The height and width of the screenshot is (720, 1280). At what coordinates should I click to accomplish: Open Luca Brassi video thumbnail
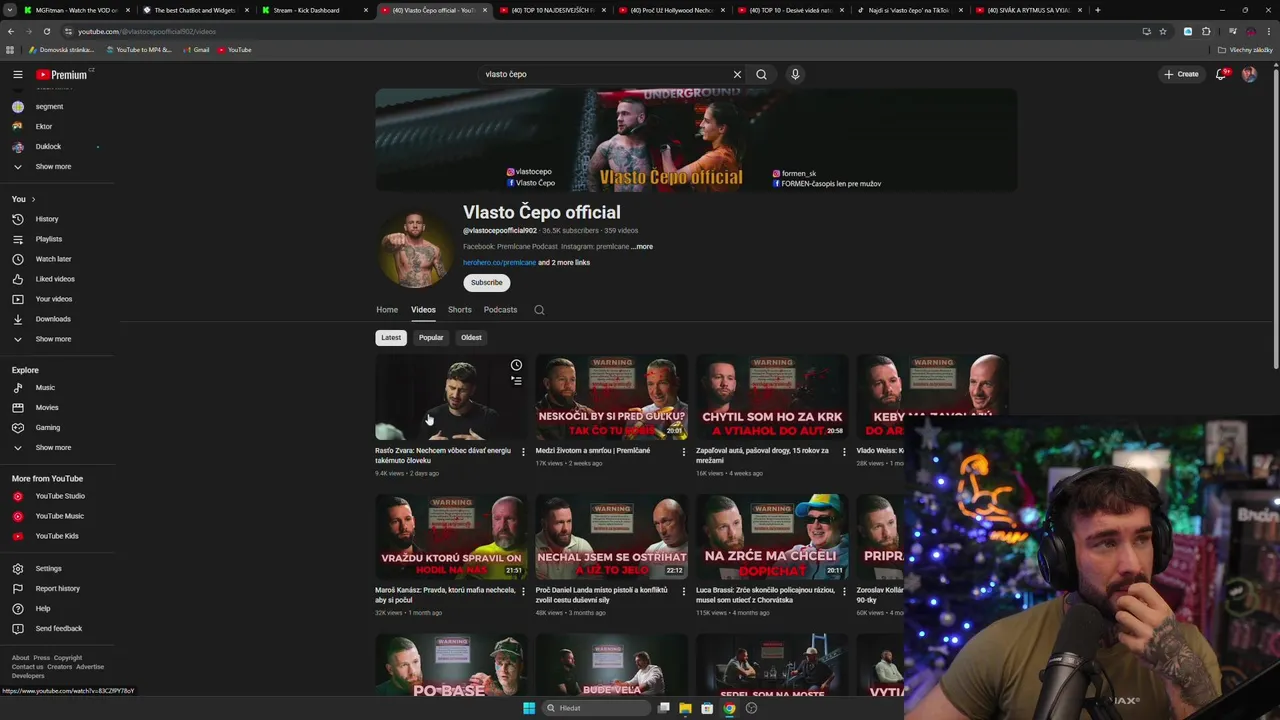click(772, 537)
